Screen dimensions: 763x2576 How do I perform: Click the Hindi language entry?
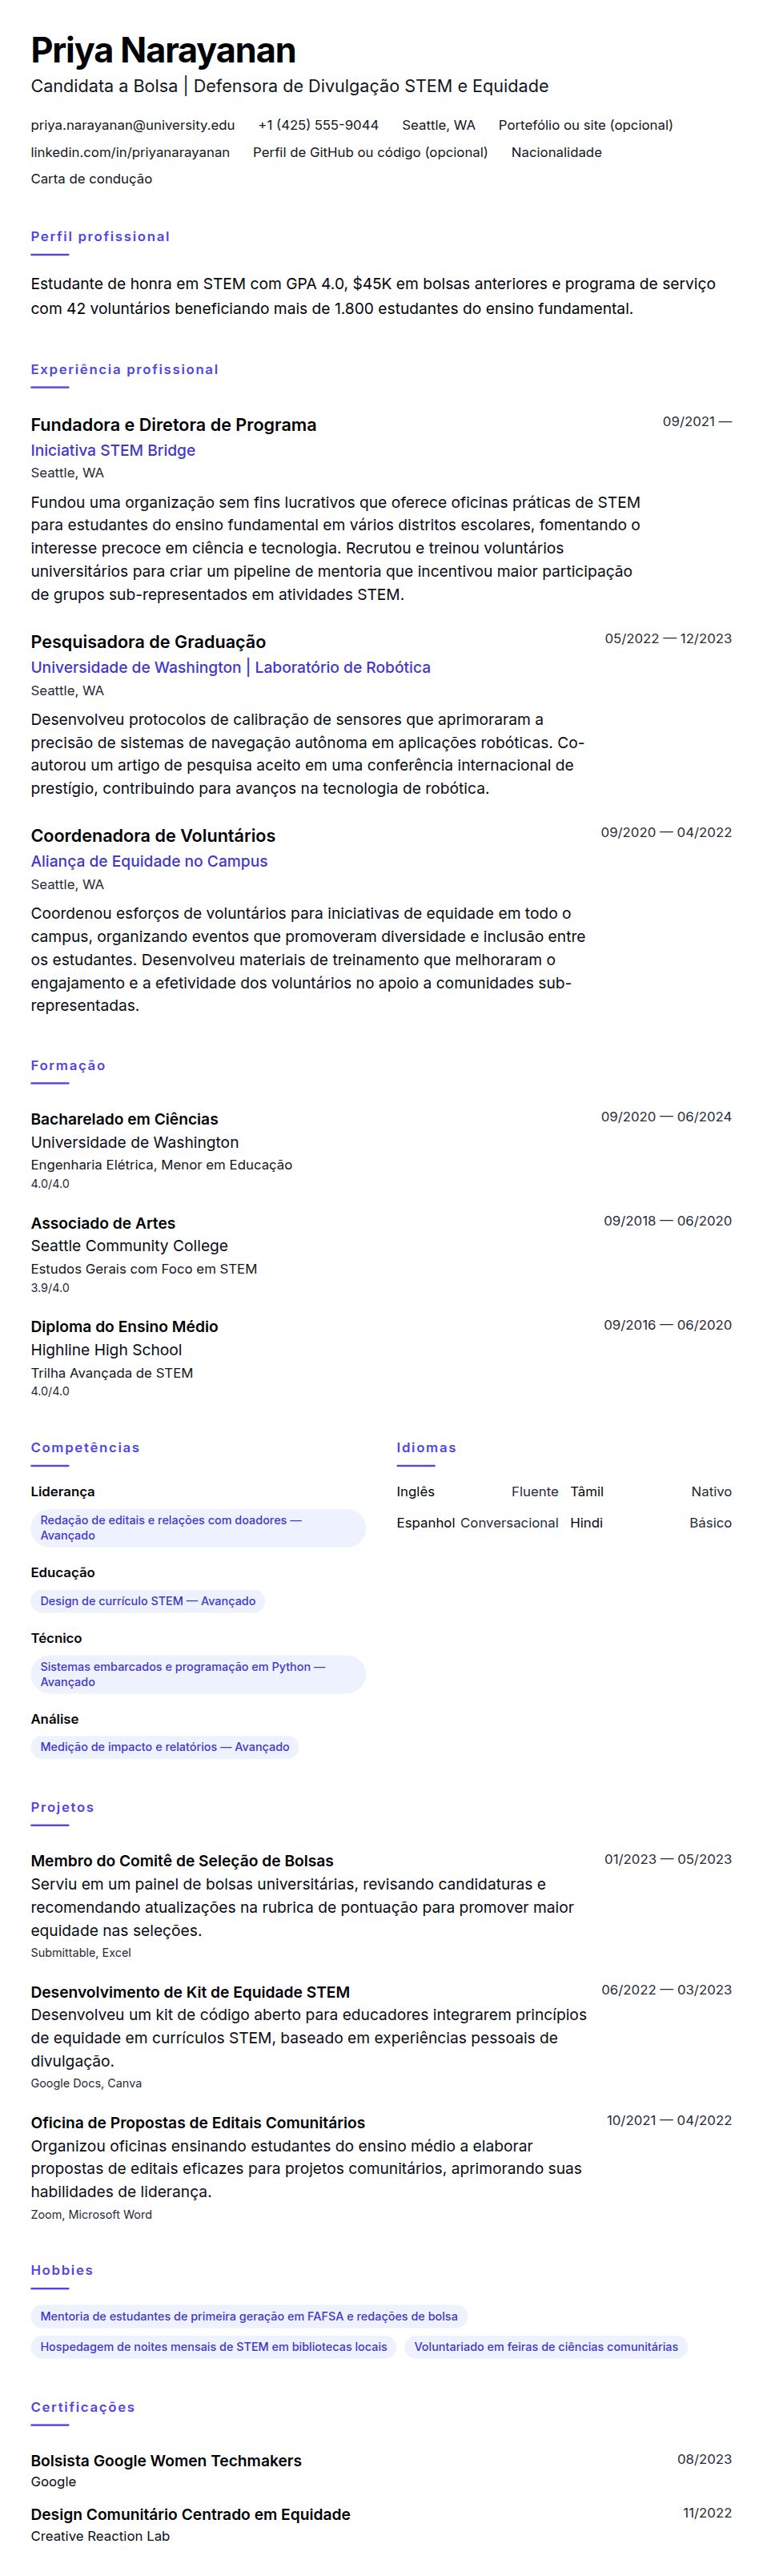(651, 1522)
